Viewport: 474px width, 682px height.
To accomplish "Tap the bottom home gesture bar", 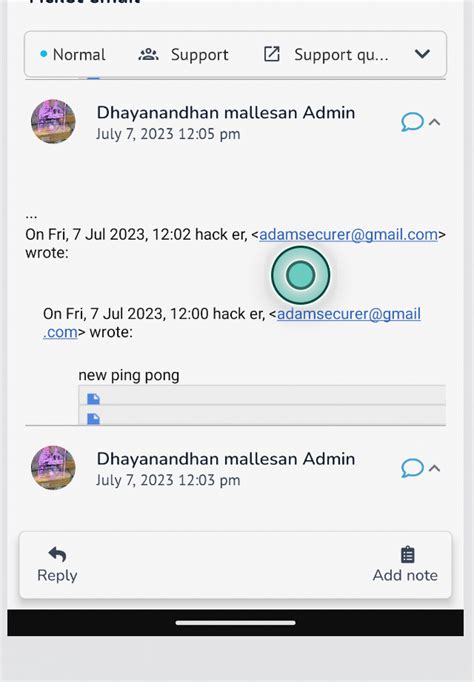I will click(x=235, y=622).
